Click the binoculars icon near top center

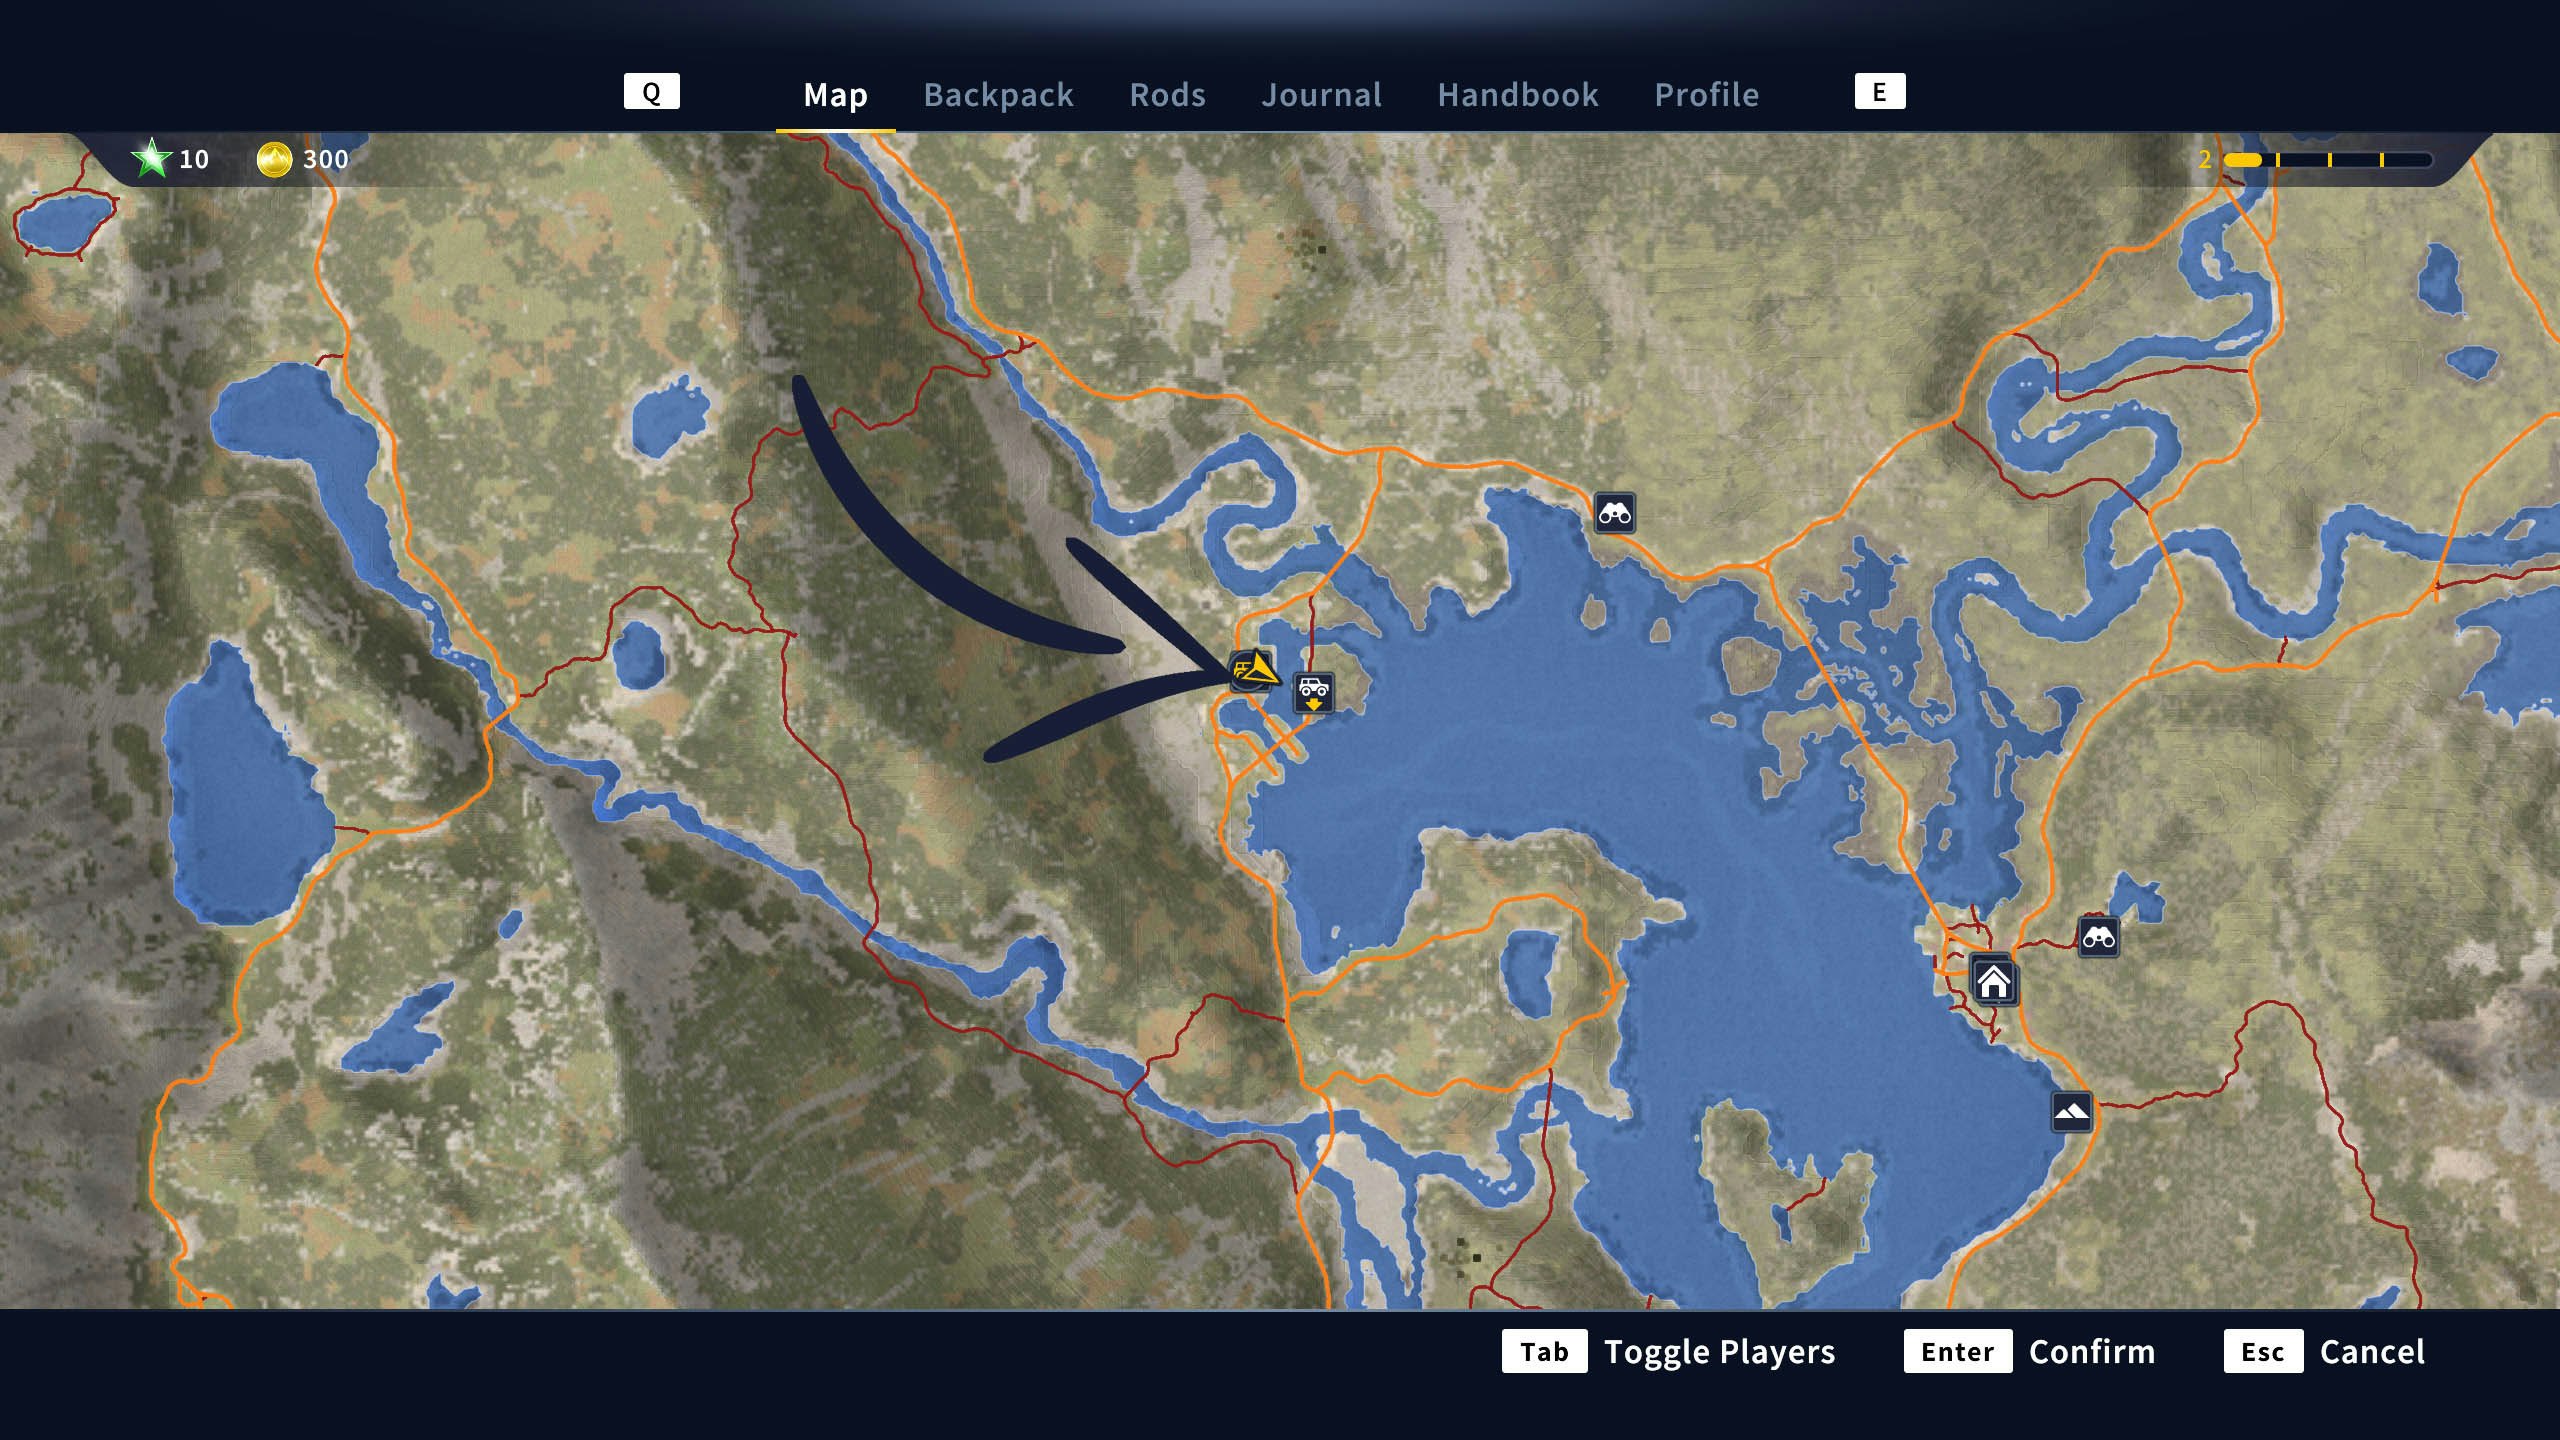tap(1614, 512)
